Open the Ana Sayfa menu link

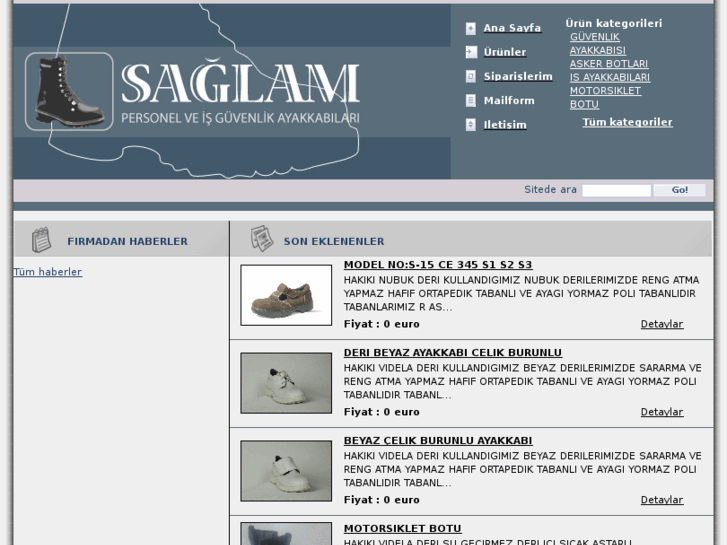(512, 28)
